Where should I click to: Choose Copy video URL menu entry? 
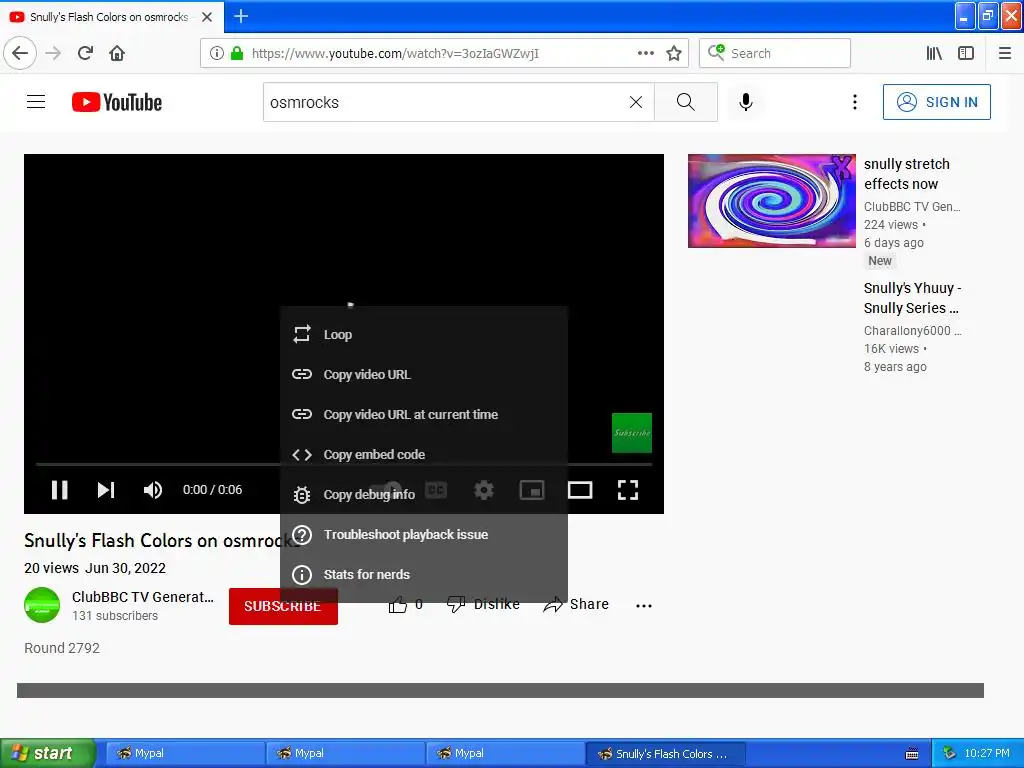(x=424, y=374)
